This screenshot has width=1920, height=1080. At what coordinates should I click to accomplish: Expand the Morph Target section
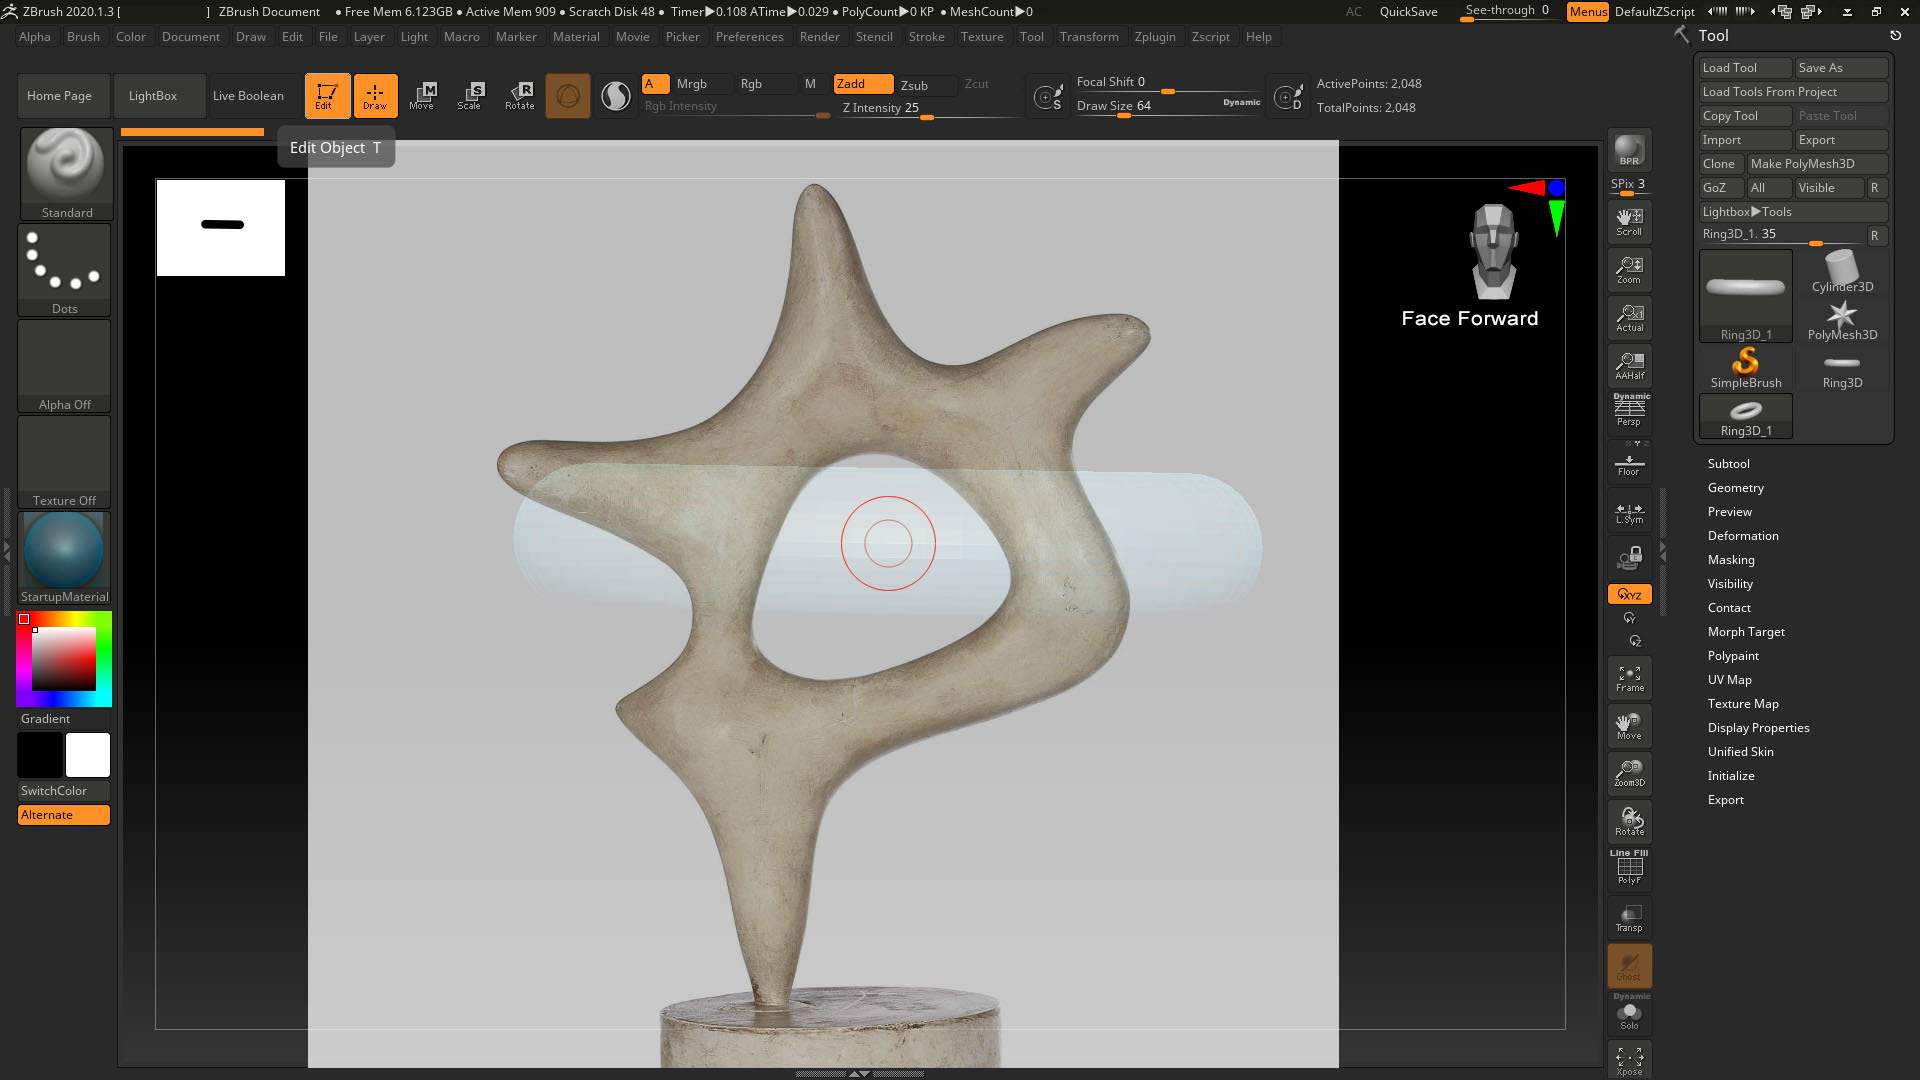coord(1745,632)
